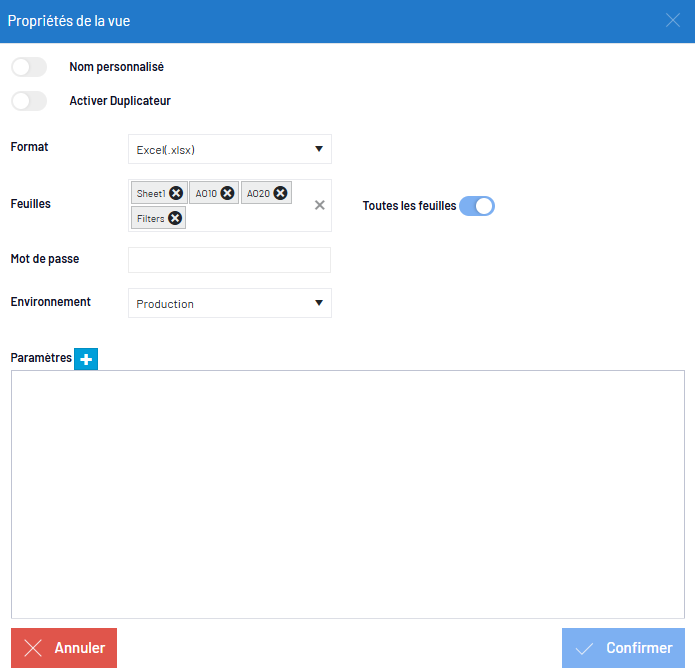Click Annuler to cancel changes
Screen dimensions: 695x672
(64, 648)
